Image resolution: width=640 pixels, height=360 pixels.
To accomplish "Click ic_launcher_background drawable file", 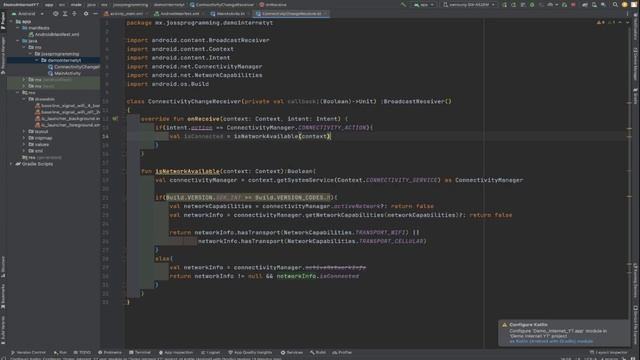I will (x=67, y=119).
